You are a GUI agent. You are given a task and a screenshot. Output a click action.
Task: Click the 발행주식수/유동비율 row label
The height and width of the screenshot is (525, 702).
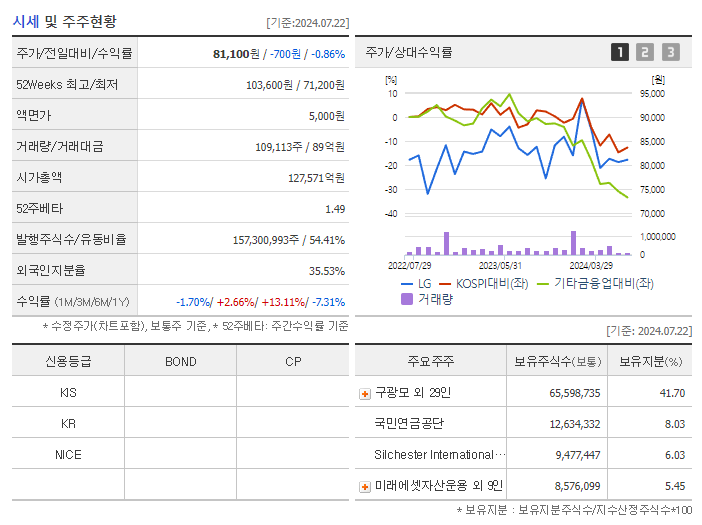pyautogui.click(x=71, y=239)
